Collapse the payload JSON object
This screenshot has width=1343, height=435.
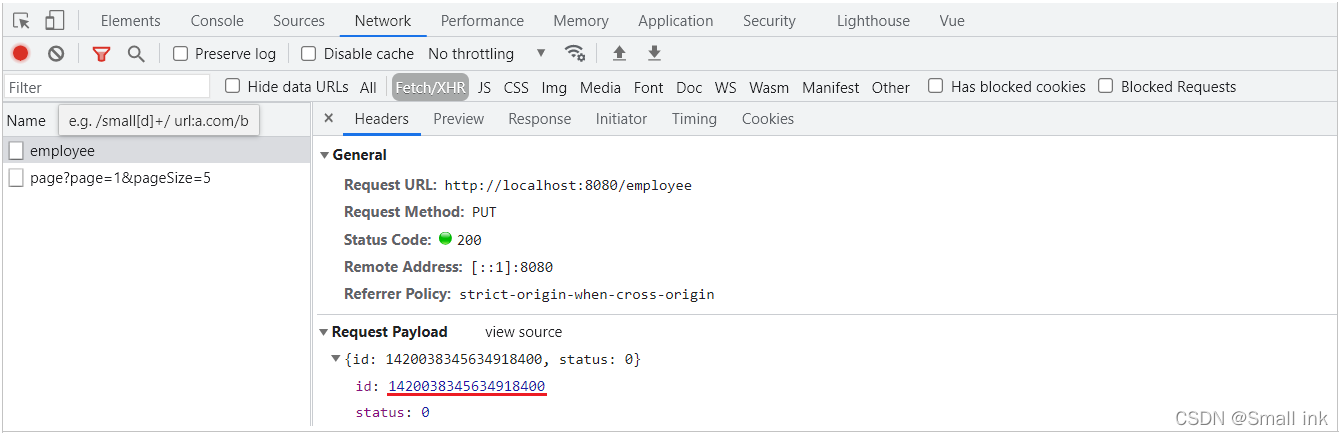336,359
